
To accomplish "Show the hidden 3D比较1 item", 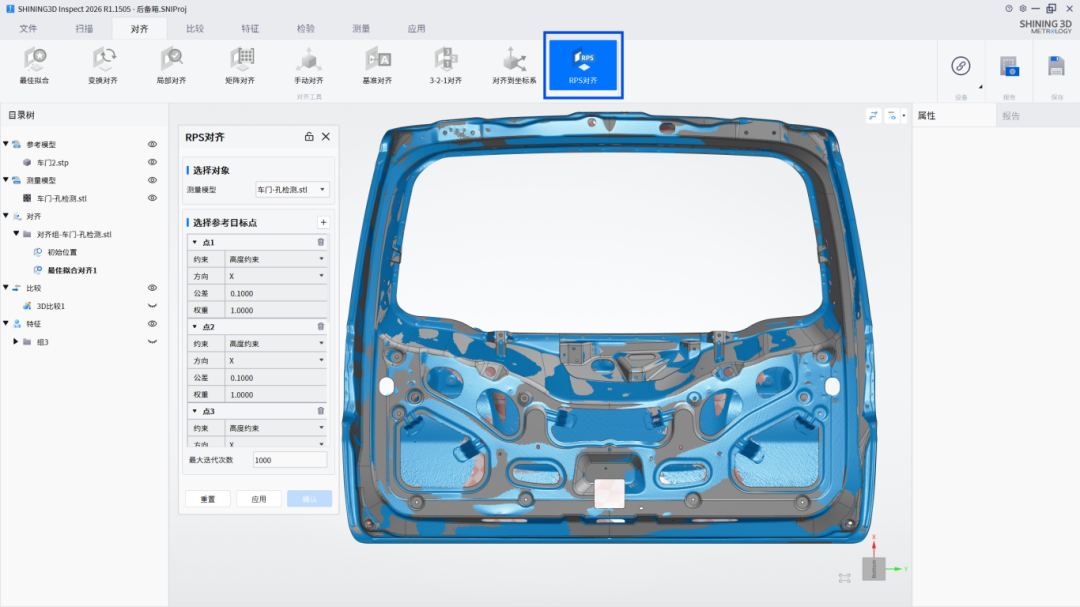I will tap(152, 306).
